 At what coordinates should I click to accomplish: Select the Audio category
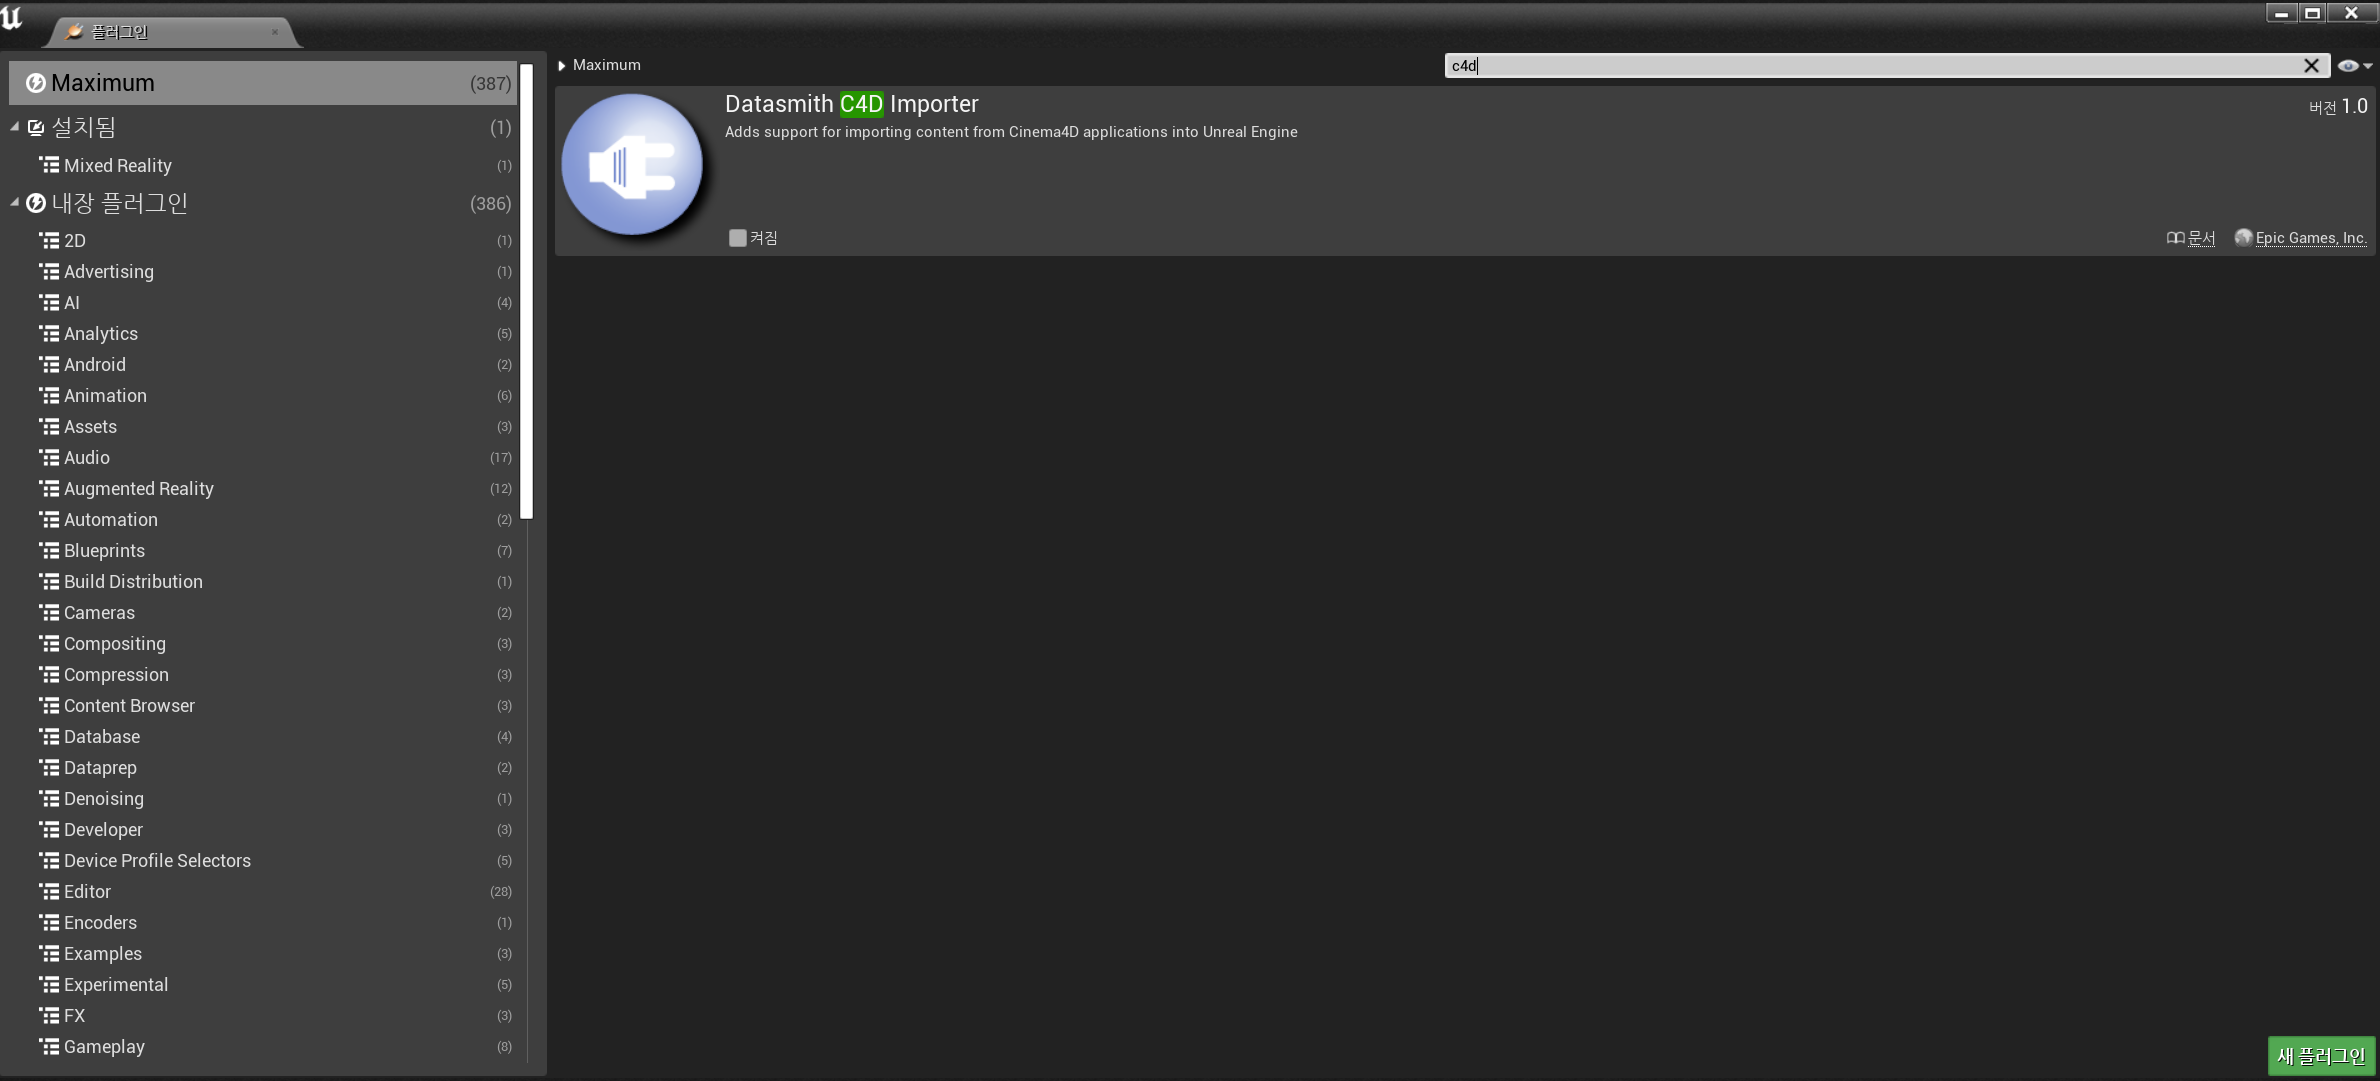[263, 458]
